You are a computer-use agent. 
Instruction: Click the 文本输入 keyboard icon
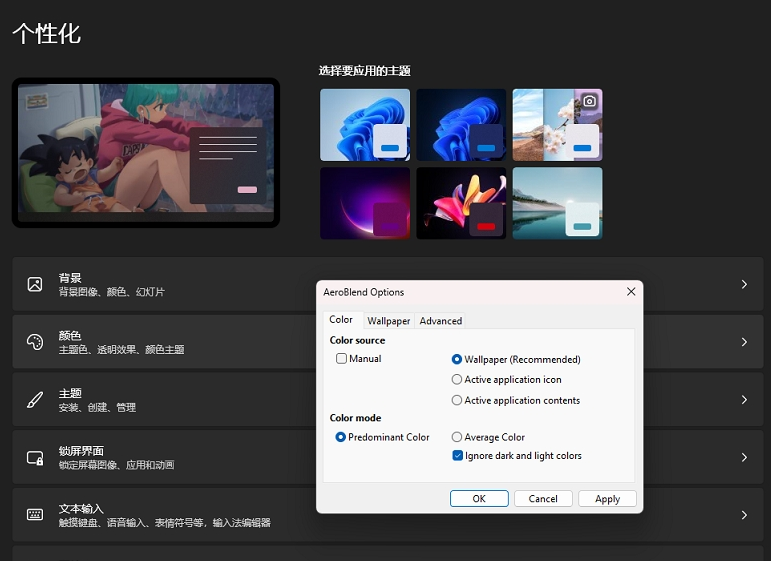click(x=35, y=515)
